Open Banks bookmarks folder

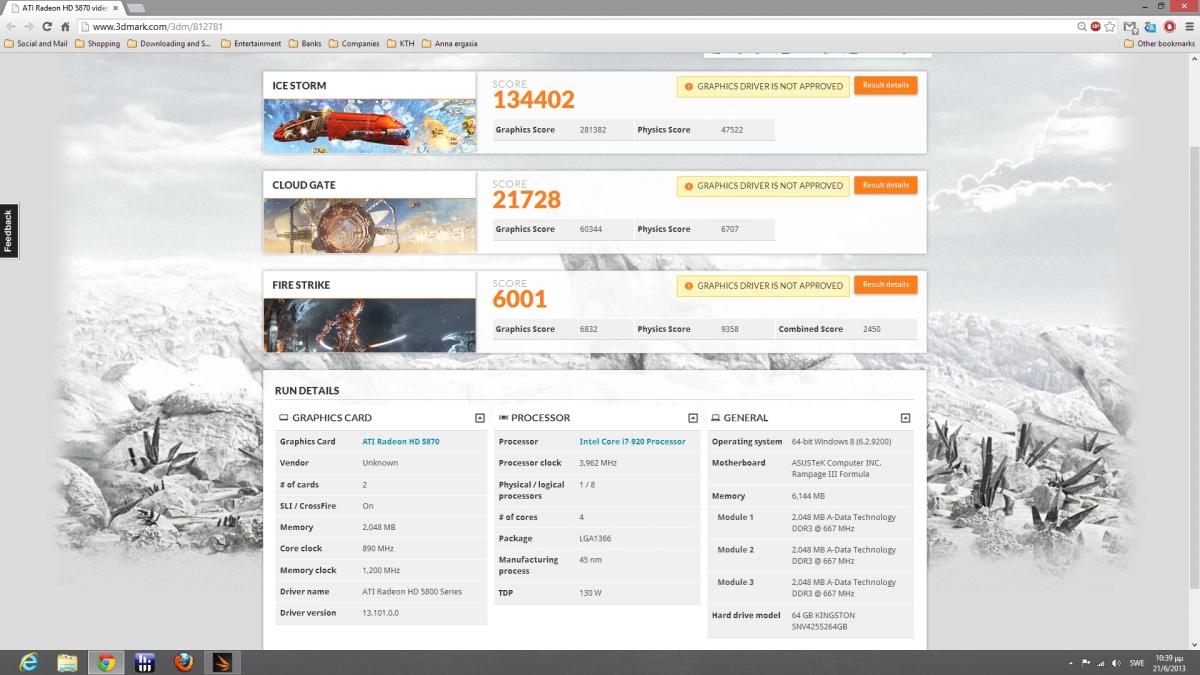click(305, 44)
